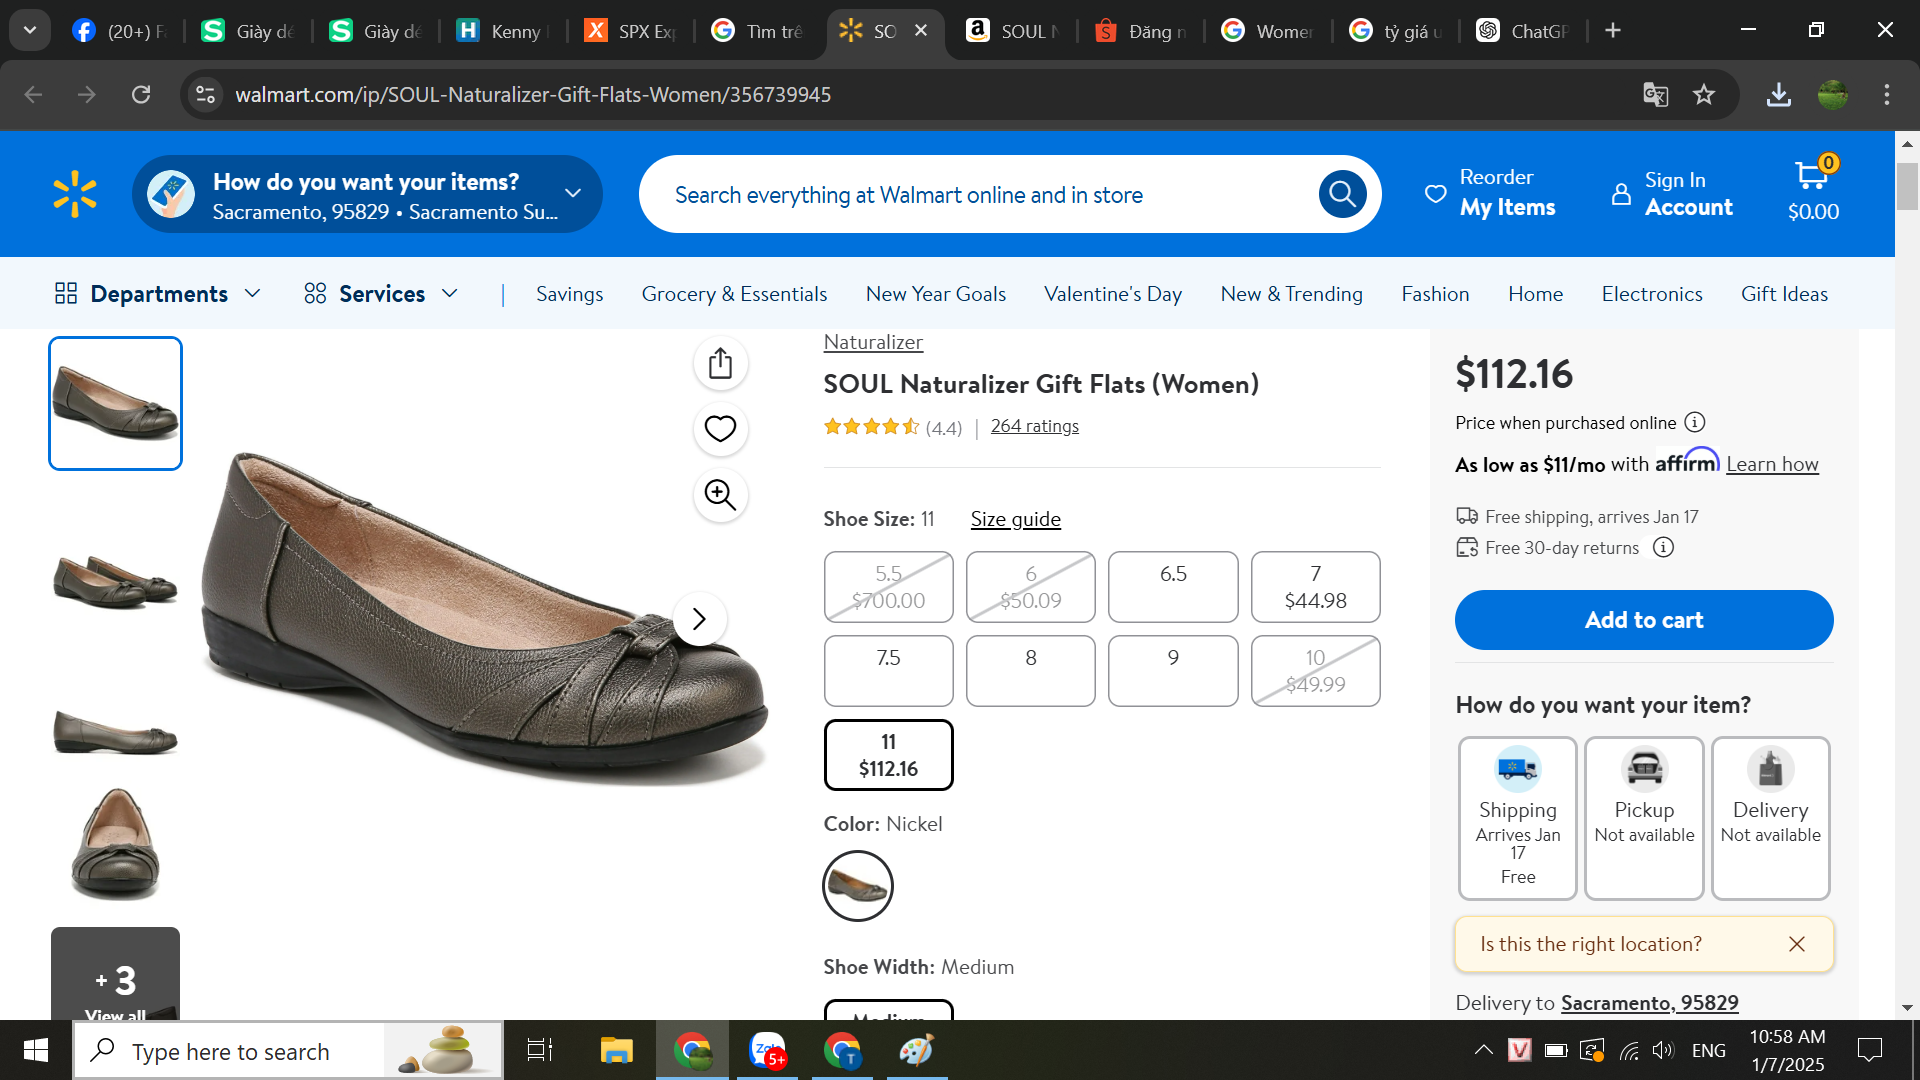Expand the Departments dropdown
Image resolution: width=1920 pixels, height=1080 pixels.
(x=158, y=294)
